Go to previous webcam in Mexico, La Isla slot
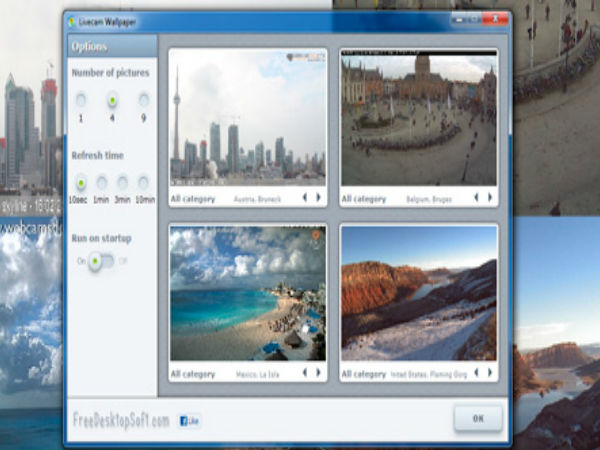Screen dimensions: 600x450 (x=305, y=374)
